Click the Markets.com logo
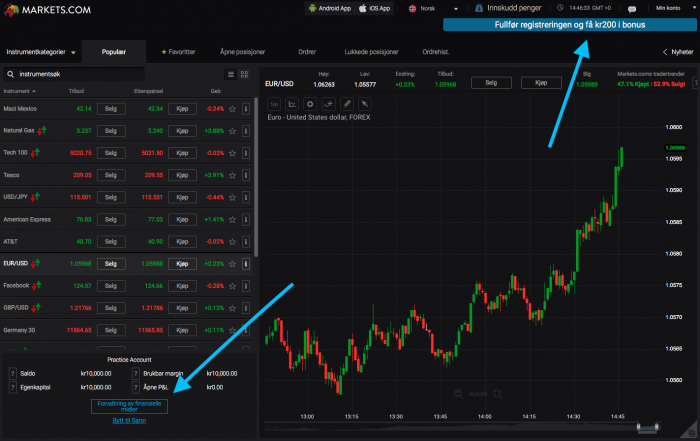Viewport: 700px width, 441px height. [47, 10]
